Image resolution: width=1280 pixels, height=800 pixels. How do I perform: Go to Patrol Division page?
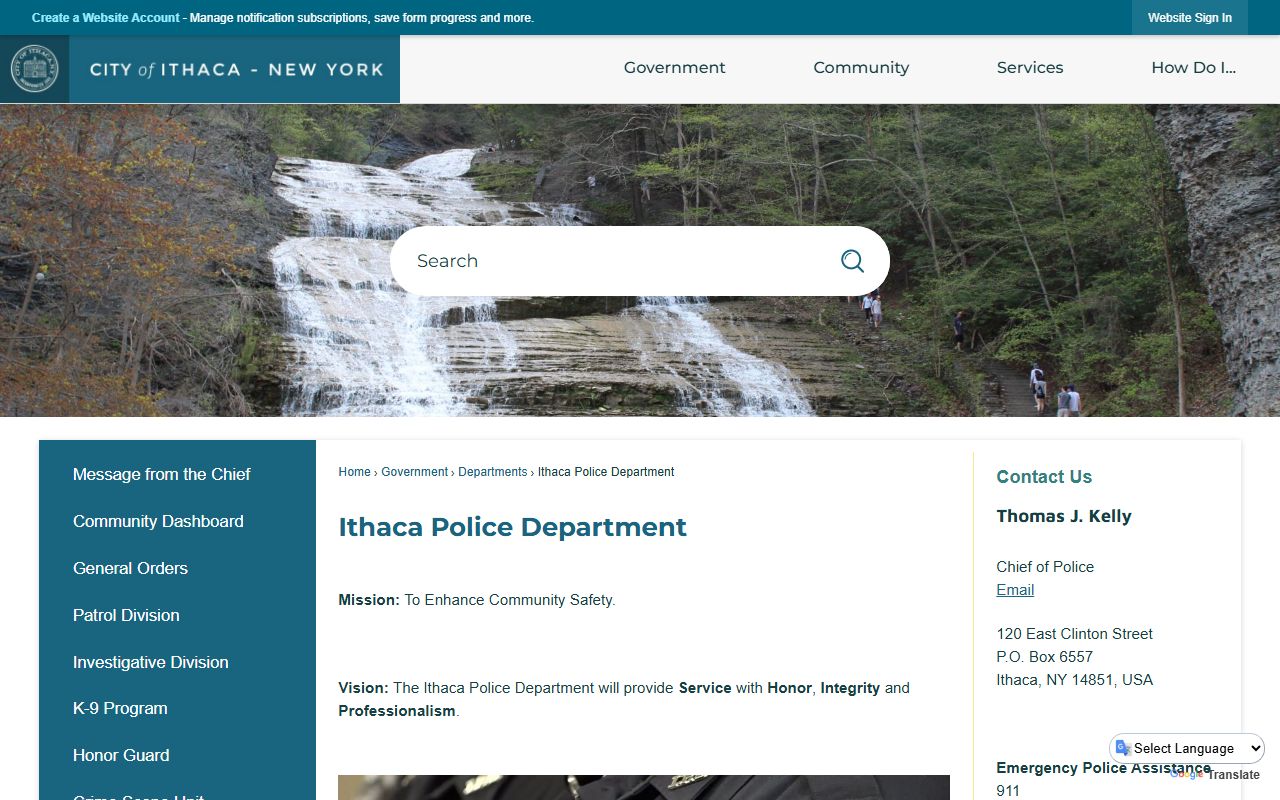coord(126,615)
